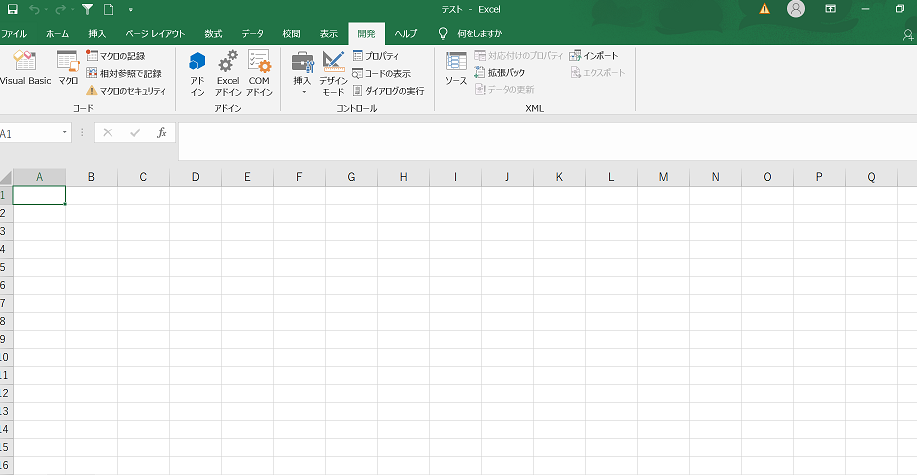Open the COM アドイン dialog

coord(259,74)
